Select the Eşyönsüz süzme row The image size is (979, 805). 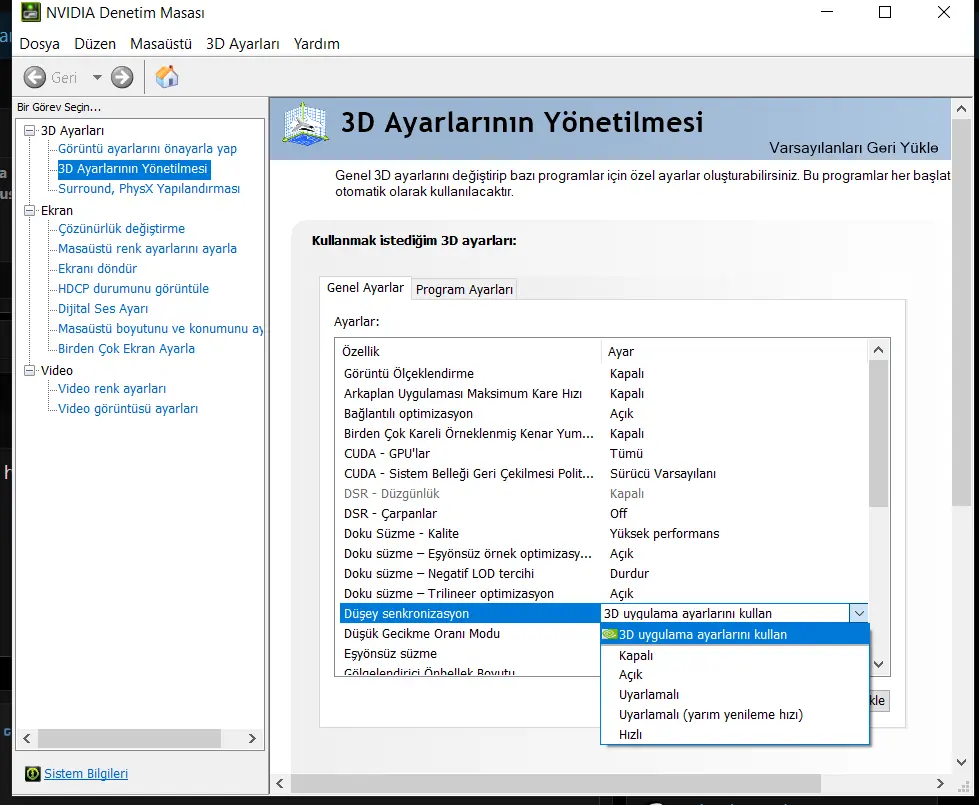tap(470, 653)
